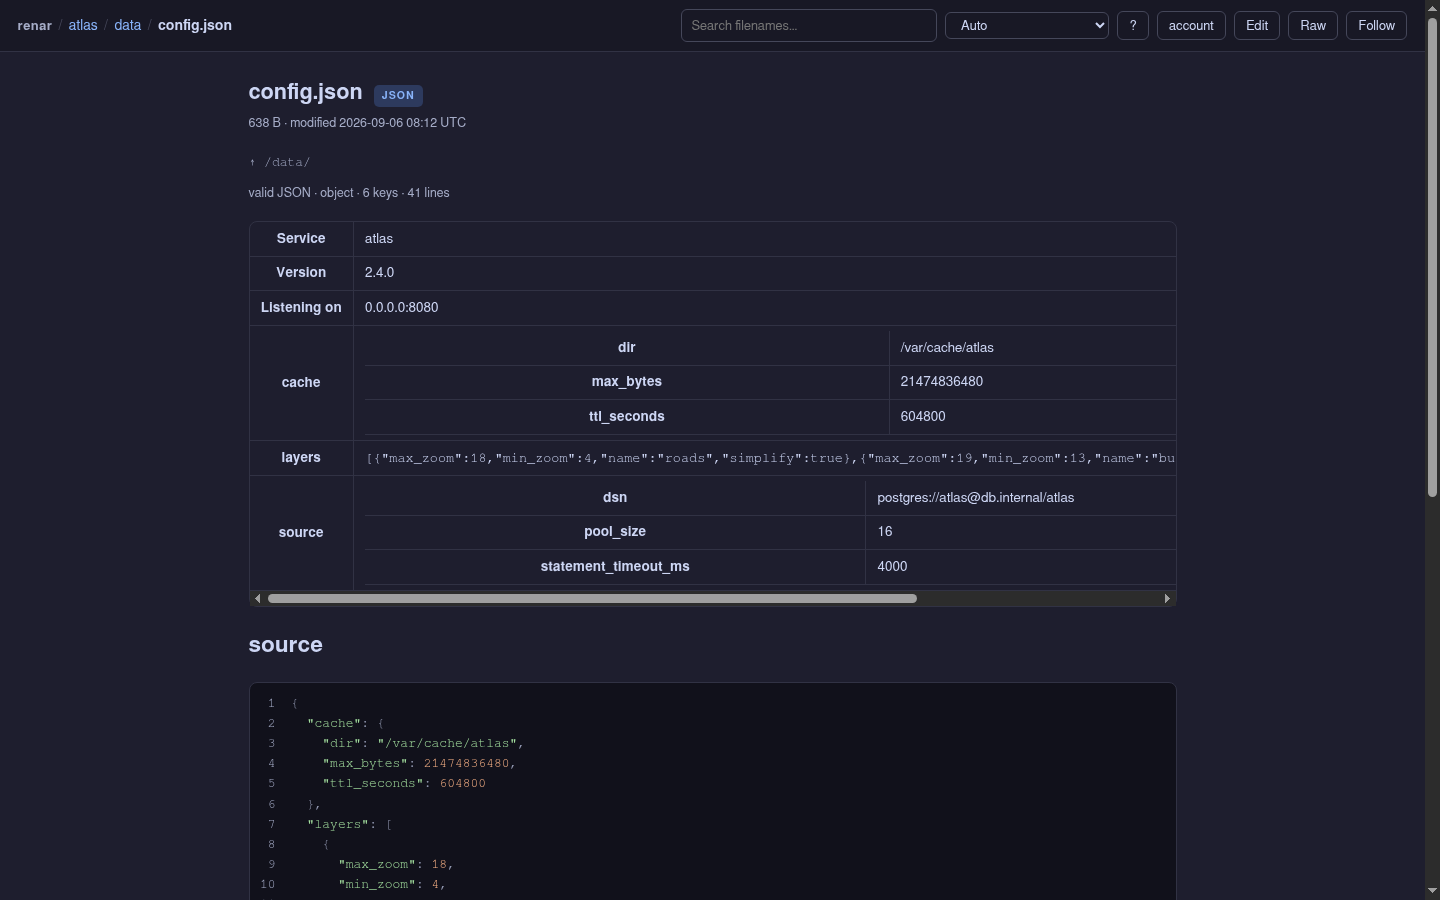This screenshot has width=1440, height=900.
Task: Click the cache row header in table
Action: click(x=301, y=383)
